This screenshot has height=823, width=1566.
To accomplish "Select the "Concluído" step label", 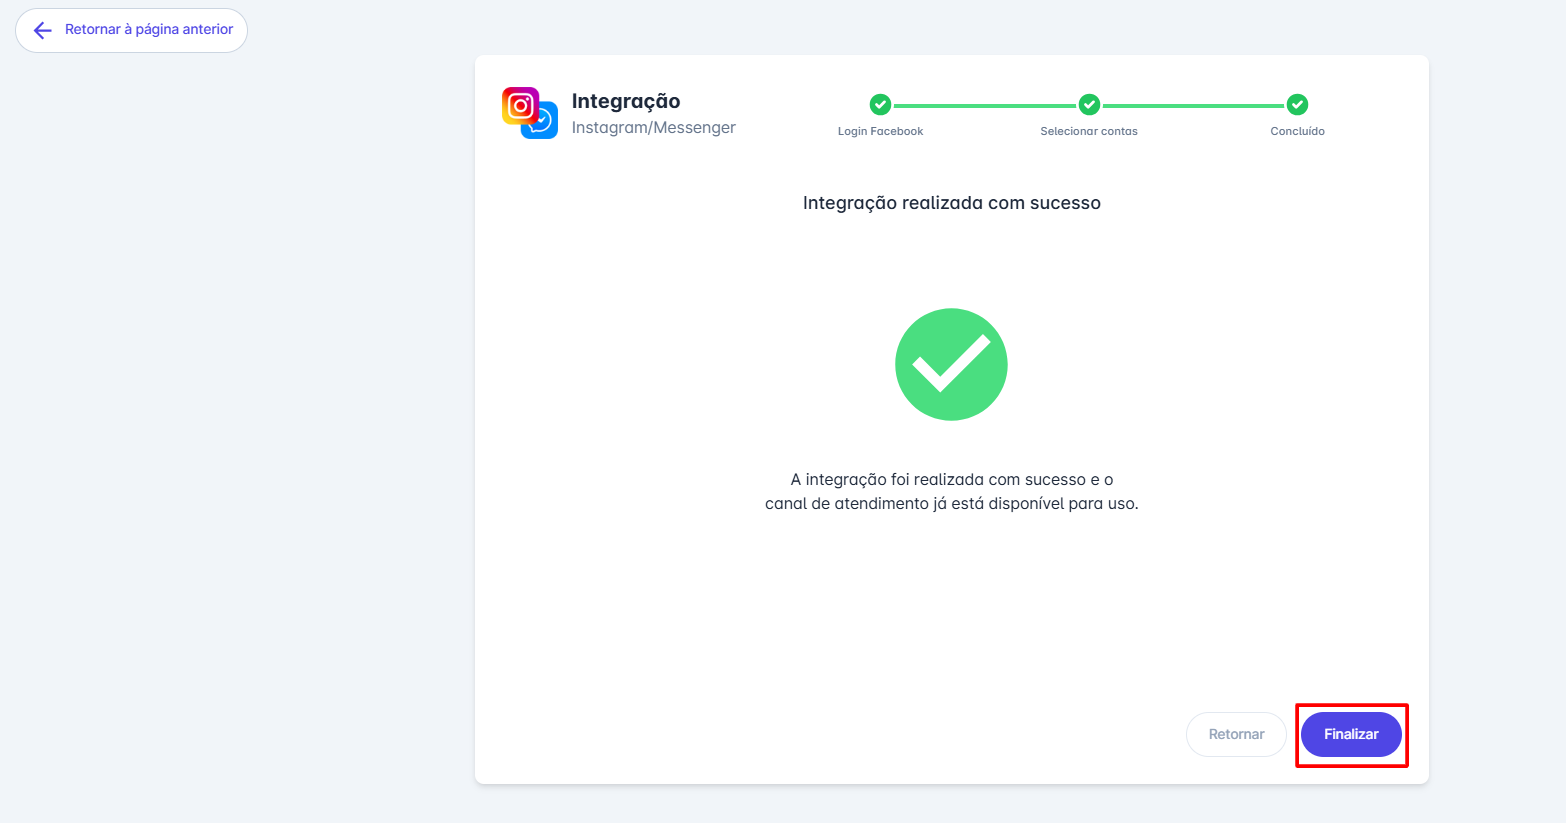I will coord(1297,131).
